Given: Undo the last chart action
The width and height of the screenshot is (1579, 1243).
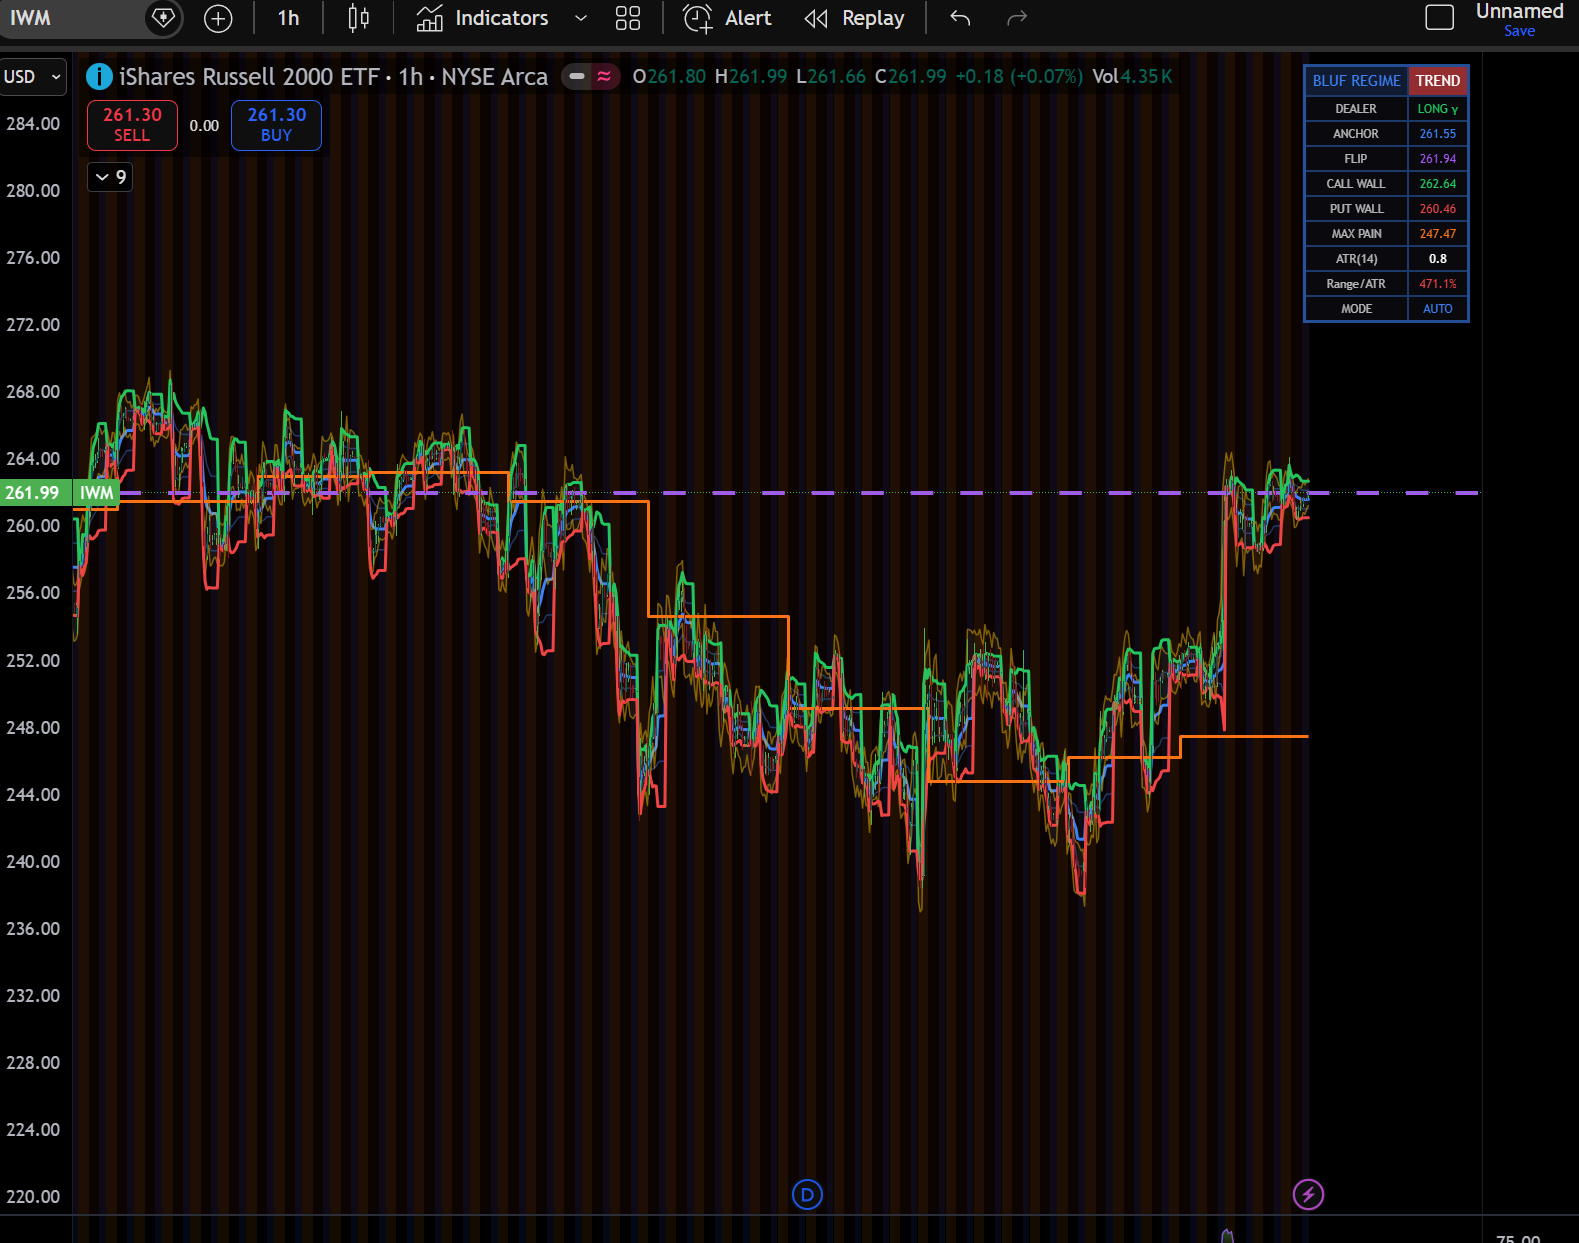Looking at the screenshot, I should [x=960, y=18].
